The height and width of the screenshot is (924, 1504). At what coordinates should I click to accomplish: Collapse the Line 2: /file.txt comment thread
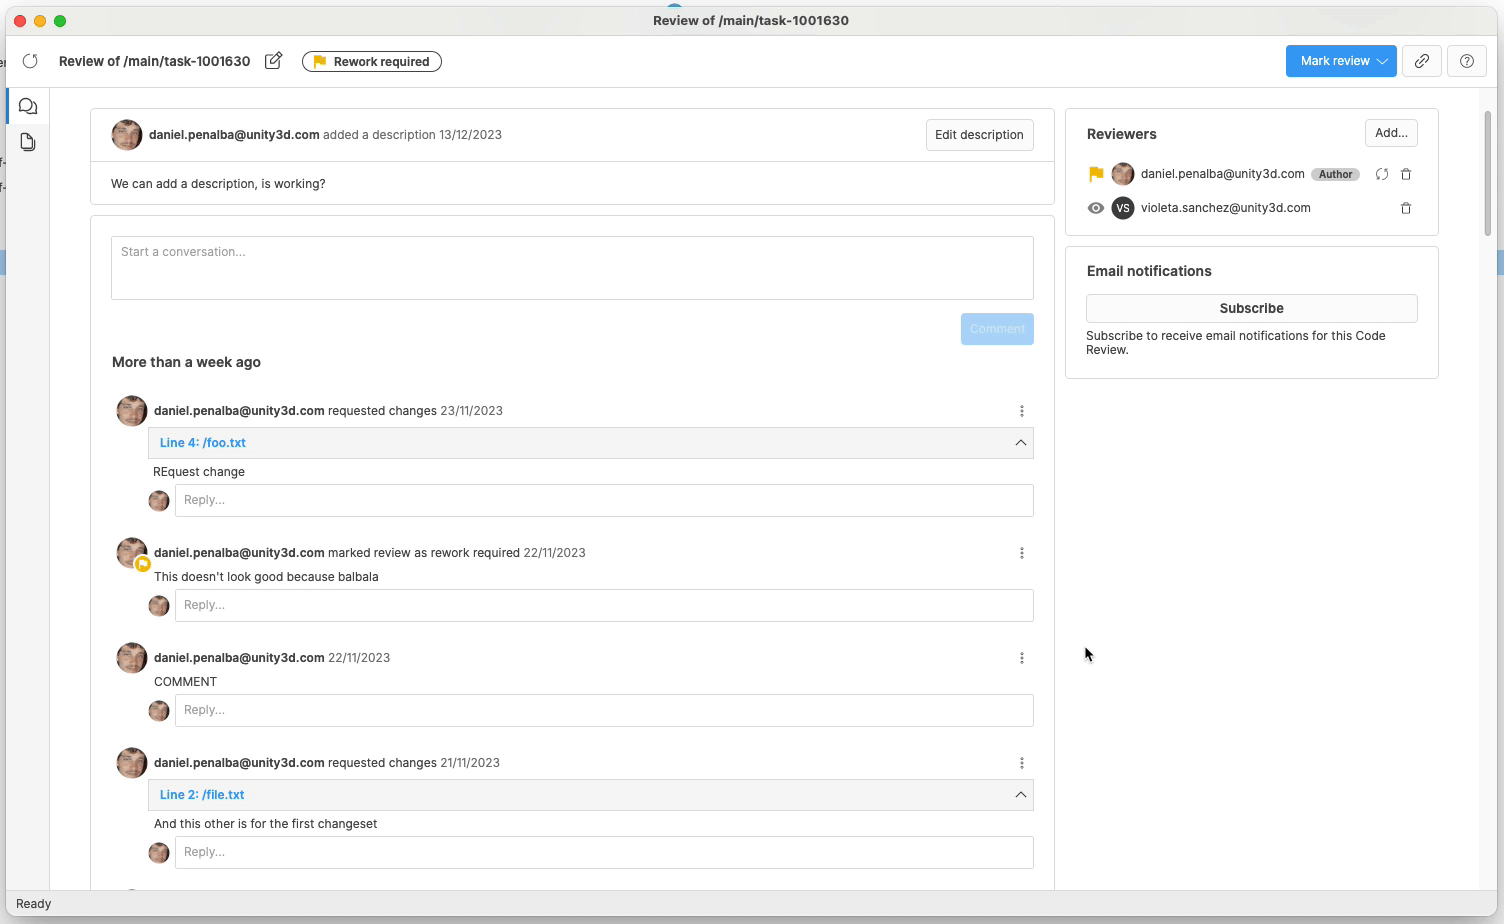point(1020,794)
